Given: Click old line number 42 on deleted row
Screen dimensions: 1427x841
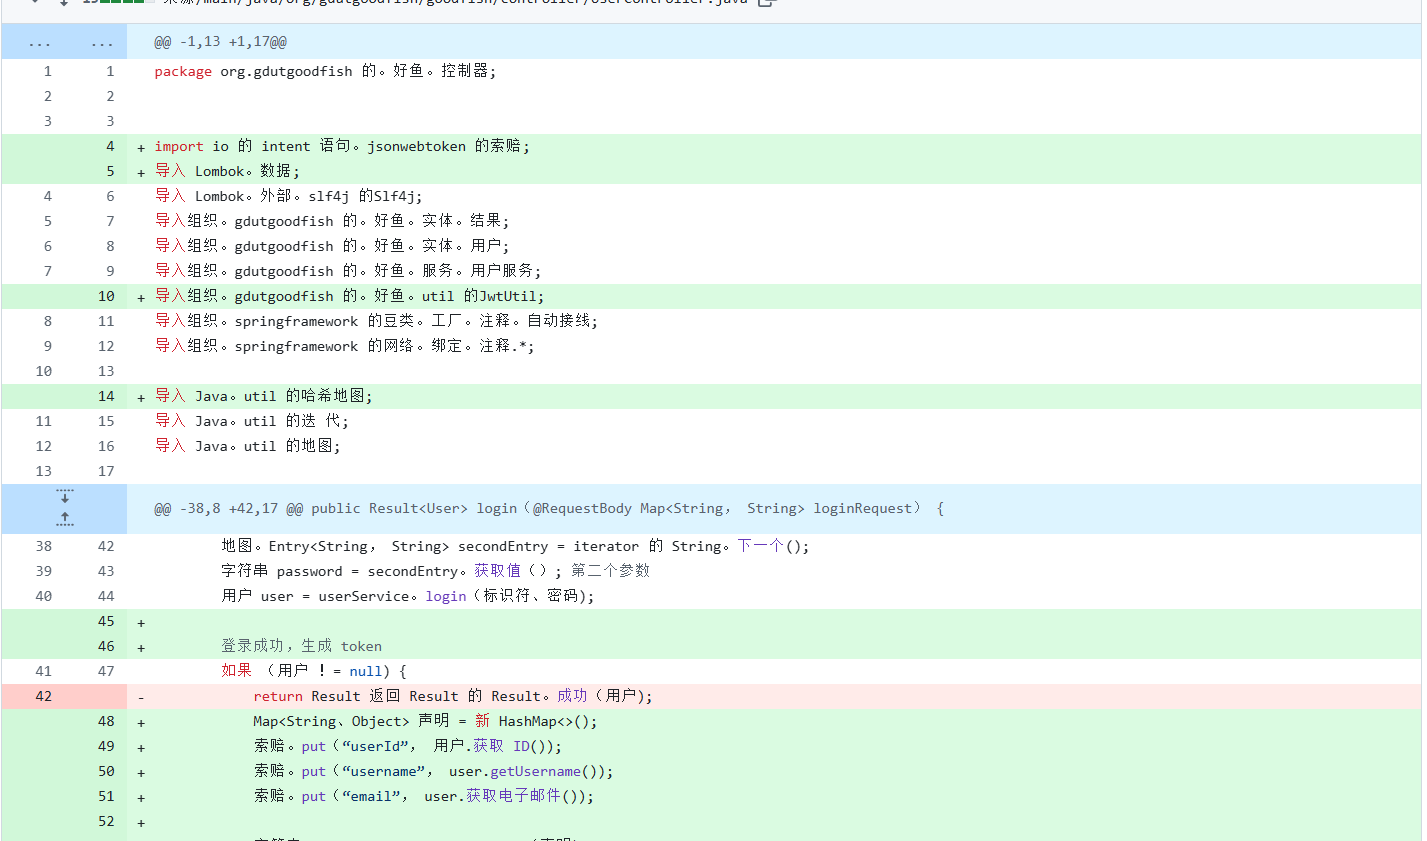Looking at the screenshot, I should (44, 696).
